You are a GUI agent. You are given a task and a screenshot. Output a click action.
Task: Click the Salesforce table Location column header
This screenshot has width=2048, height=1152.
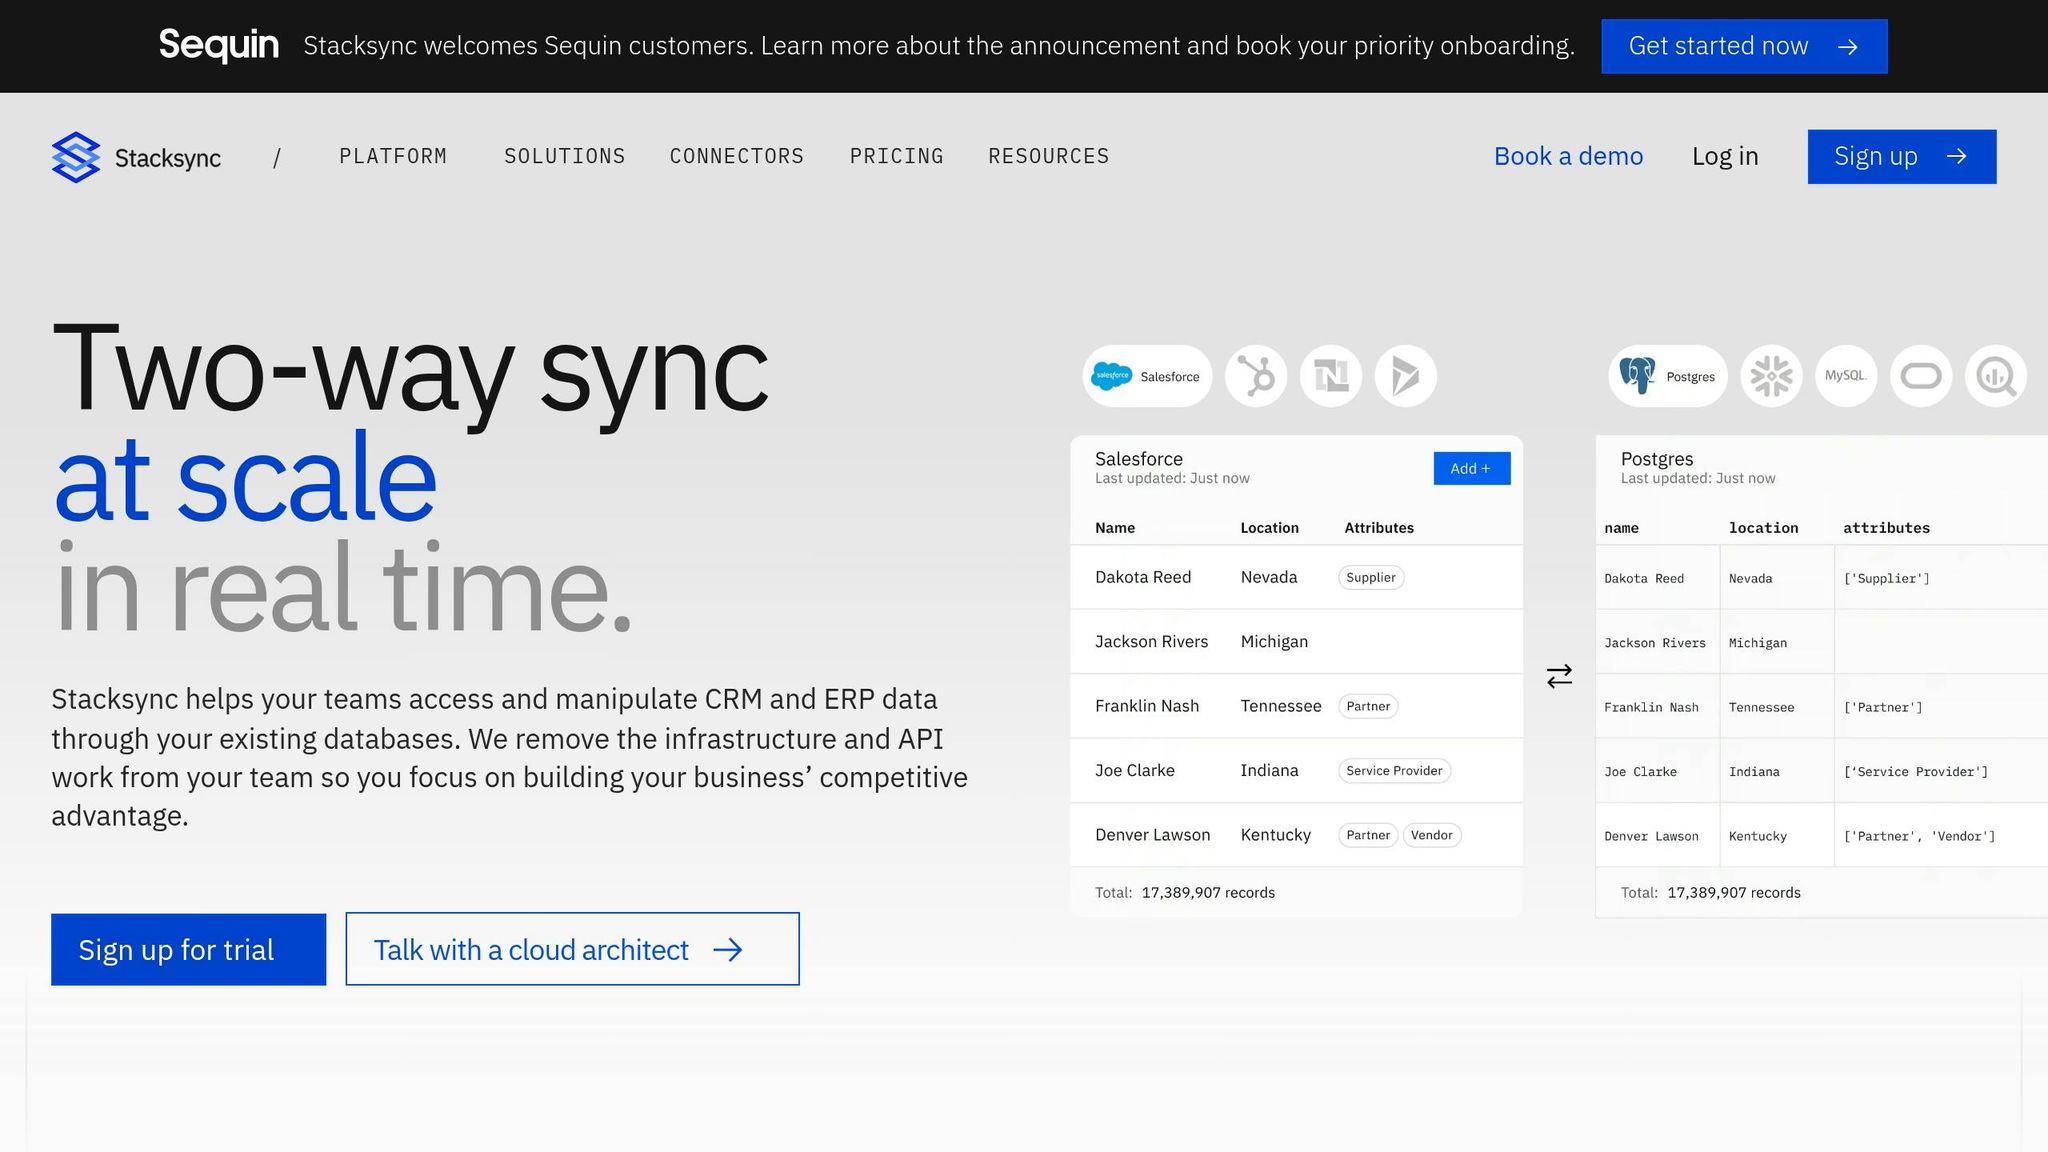1270,528
